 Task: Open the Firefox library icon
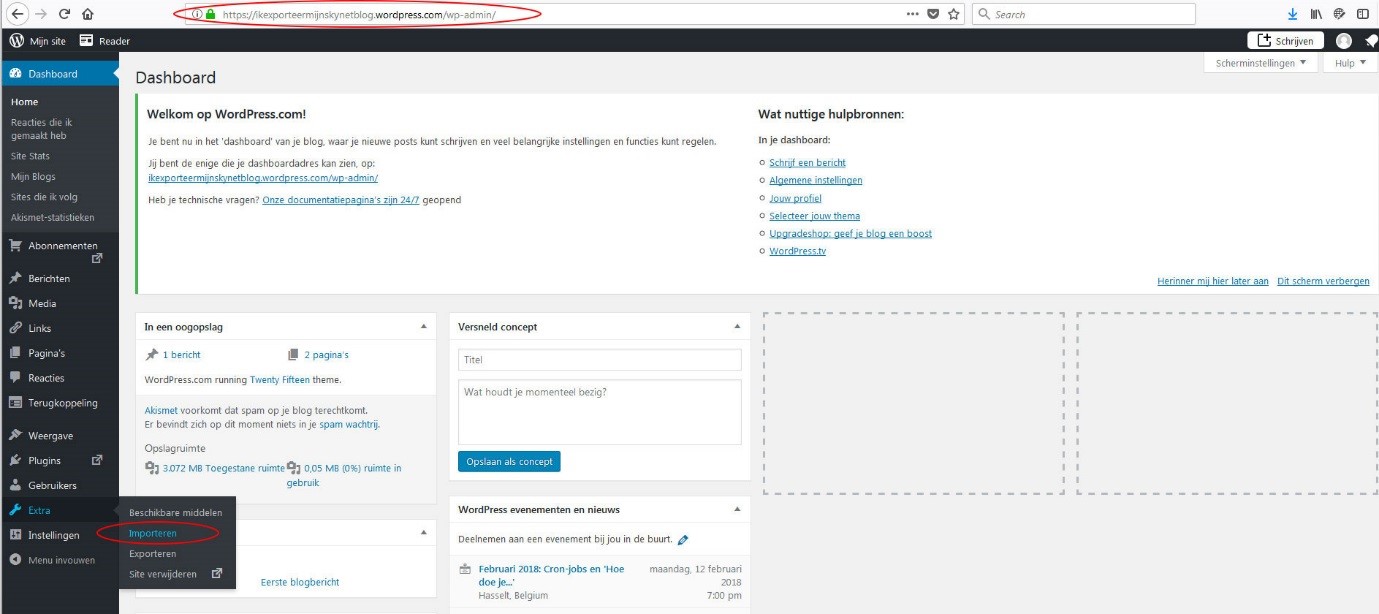pyautogui.click(x=1316, y=14)
